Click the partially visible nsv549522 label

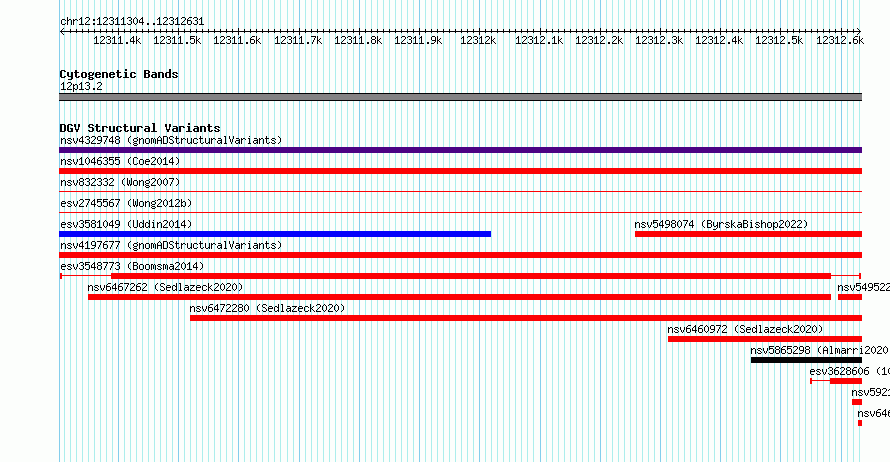tap(863, 287)
